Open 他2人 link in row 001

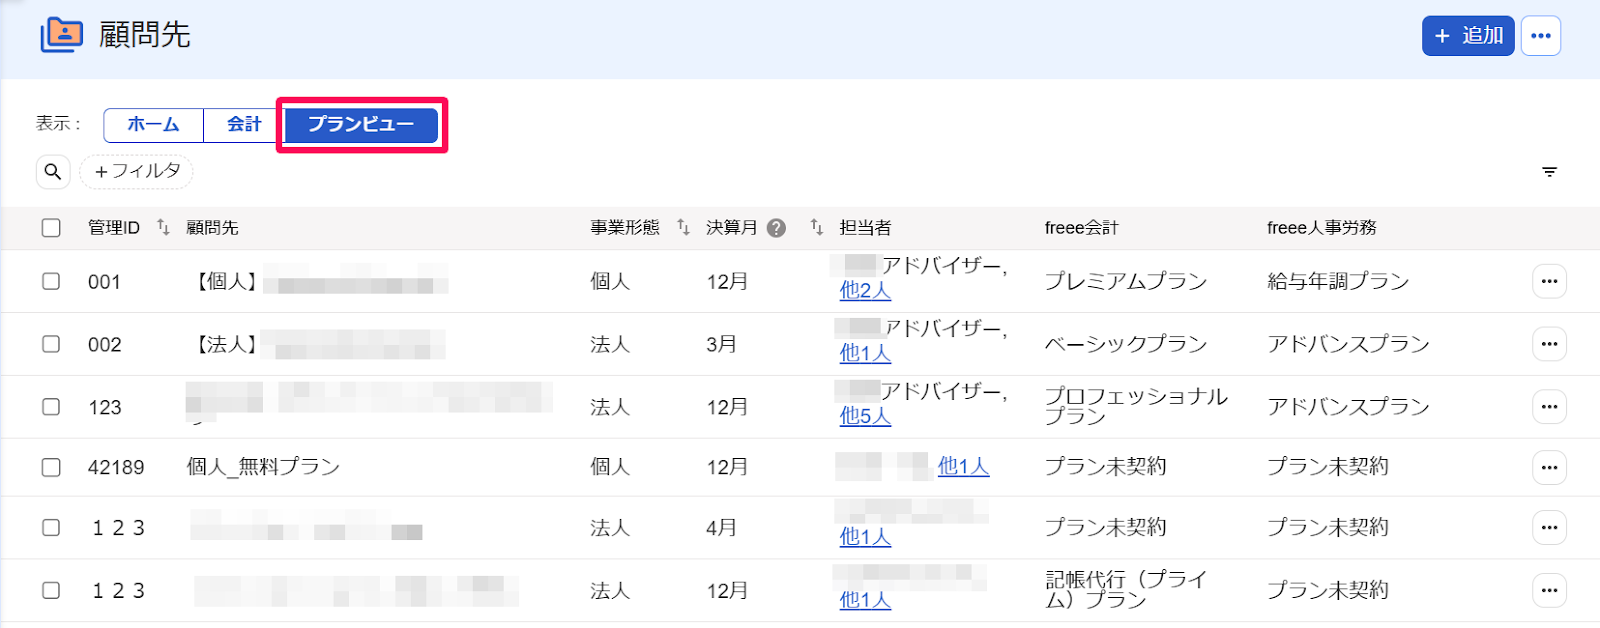[x=865, y=291]
